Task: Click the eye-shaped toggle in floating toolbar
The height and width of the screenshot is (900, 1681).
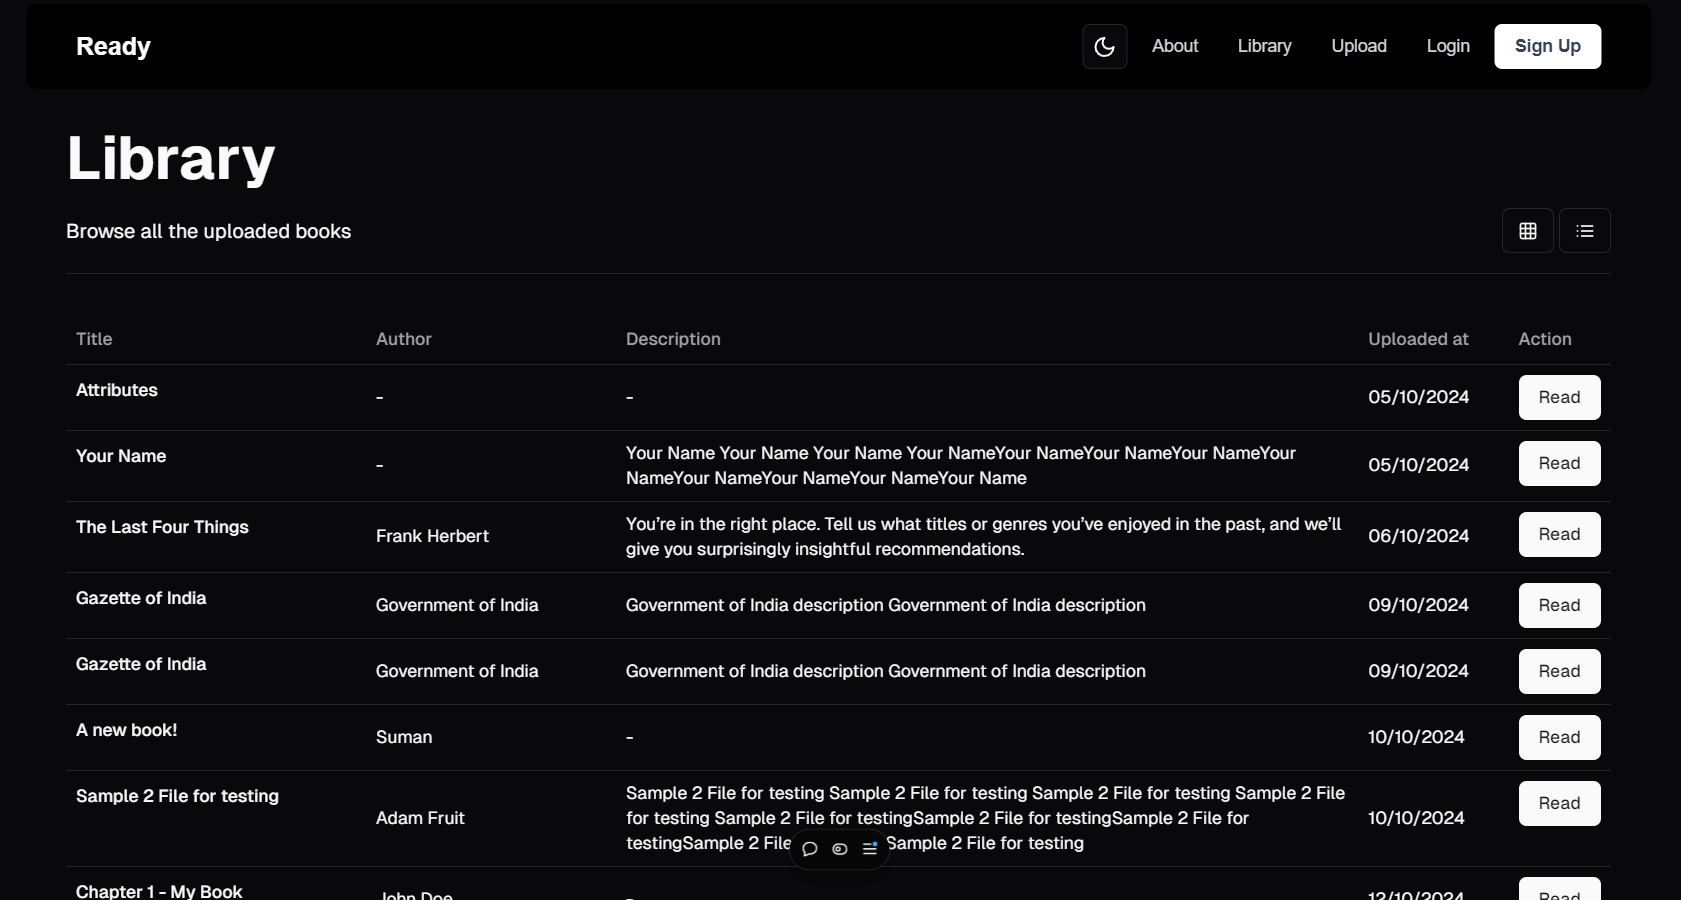Action: point(840,849)
